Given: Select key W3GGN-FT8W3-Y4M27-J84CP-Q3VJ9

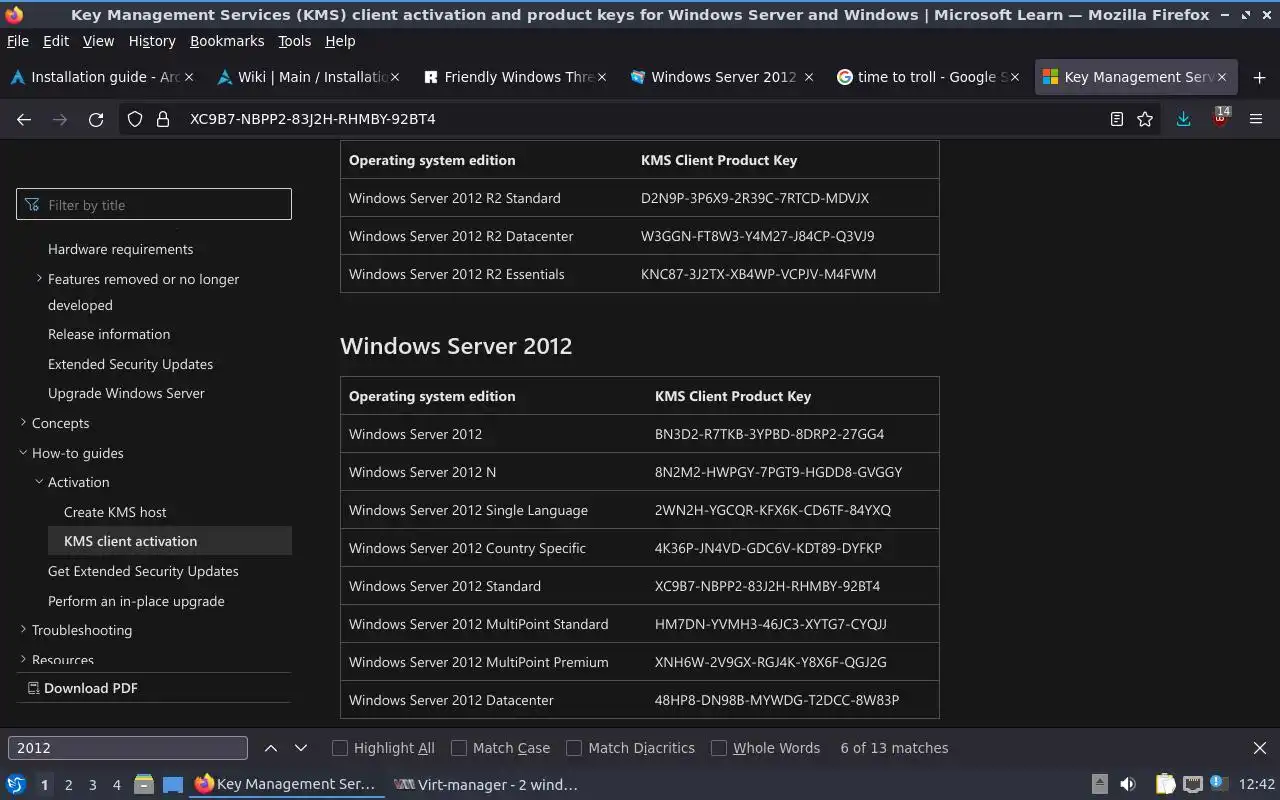Looking at the screenshot, I should (x=758, y=236).
